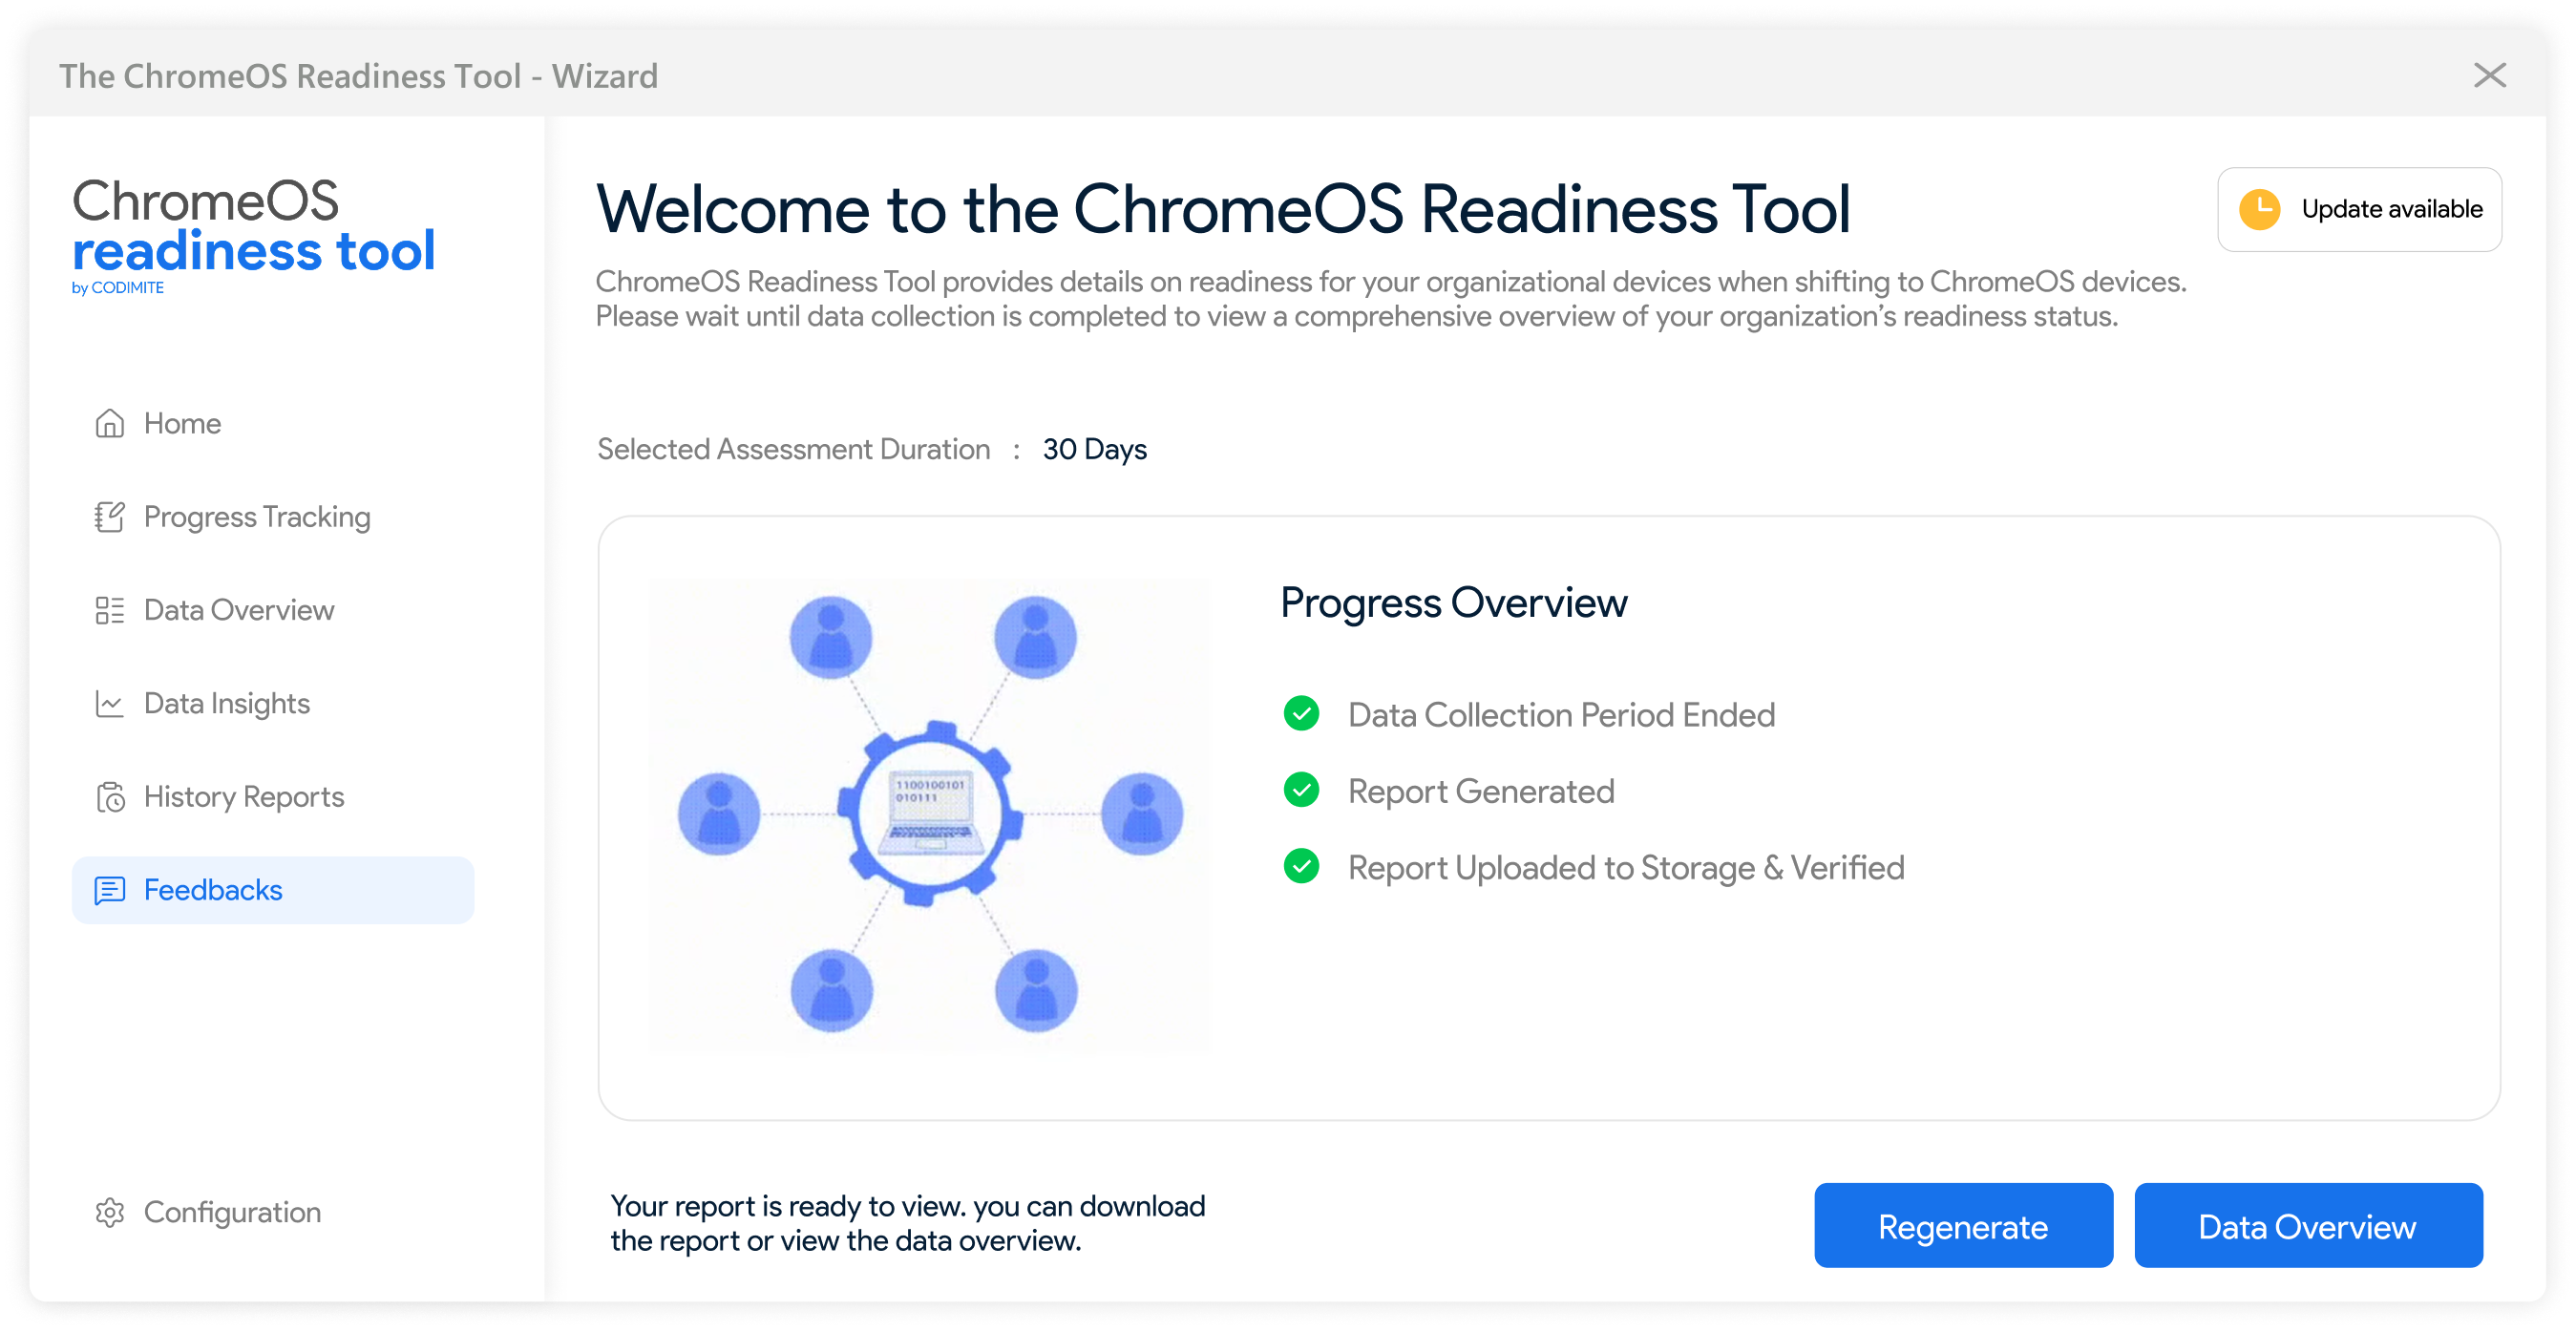Screen dimensions: 2576x1332
Task: Select History Reports in sidebar
Action: pyautogui.click(x=244, y=797)
